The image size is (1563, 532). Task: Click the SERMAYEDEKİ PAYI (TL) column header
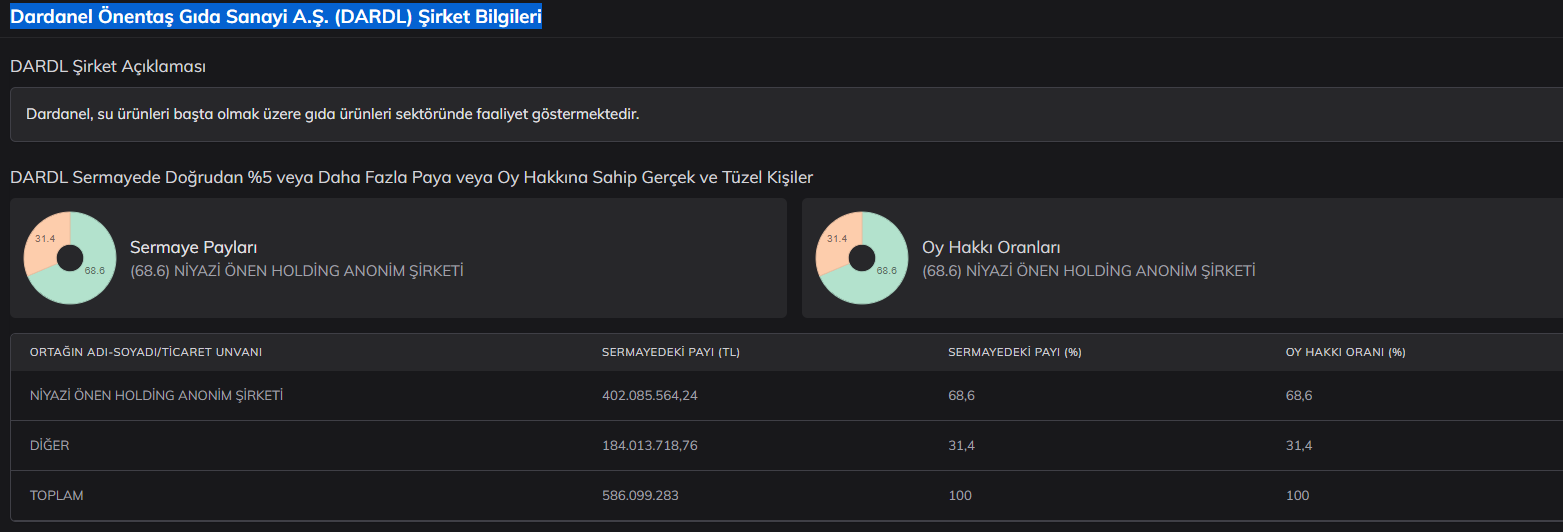pos(671,353)
